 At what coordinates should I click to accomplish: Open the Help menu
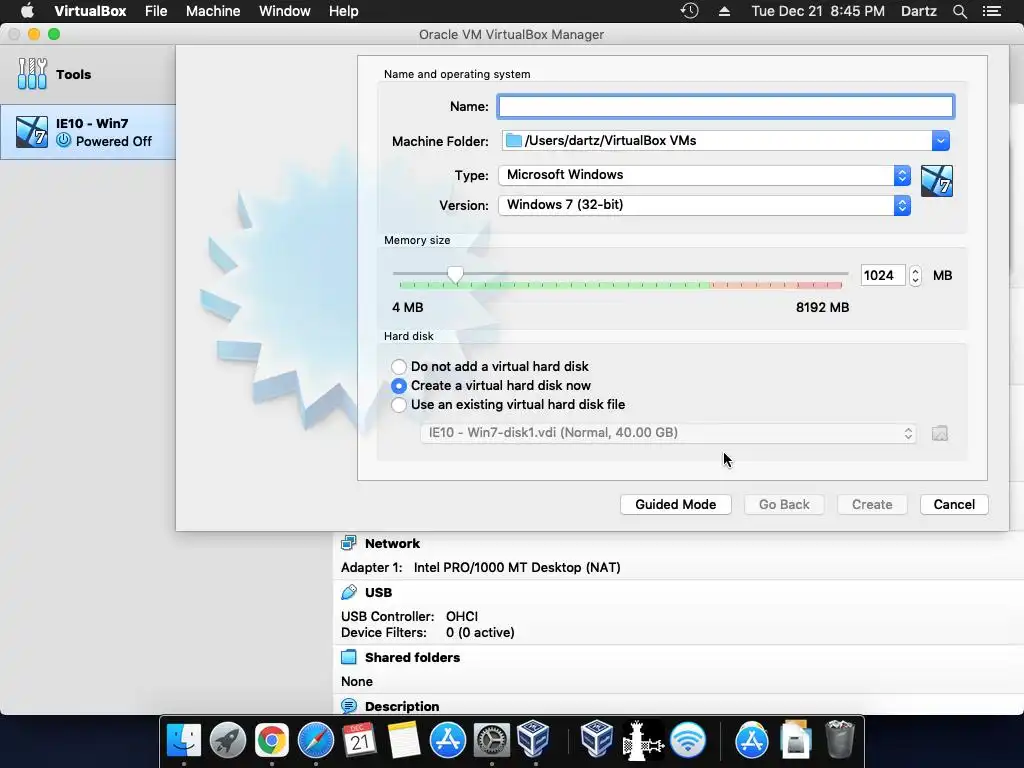pyautogui.click(x=344, y=11)
